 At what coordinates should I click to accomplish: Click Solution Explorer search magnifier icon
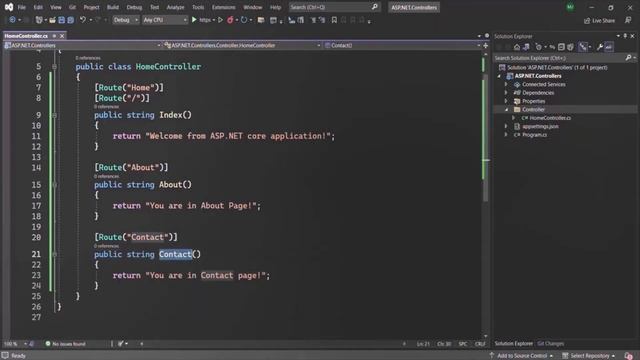pyautogui.click(x=628, y=58)
